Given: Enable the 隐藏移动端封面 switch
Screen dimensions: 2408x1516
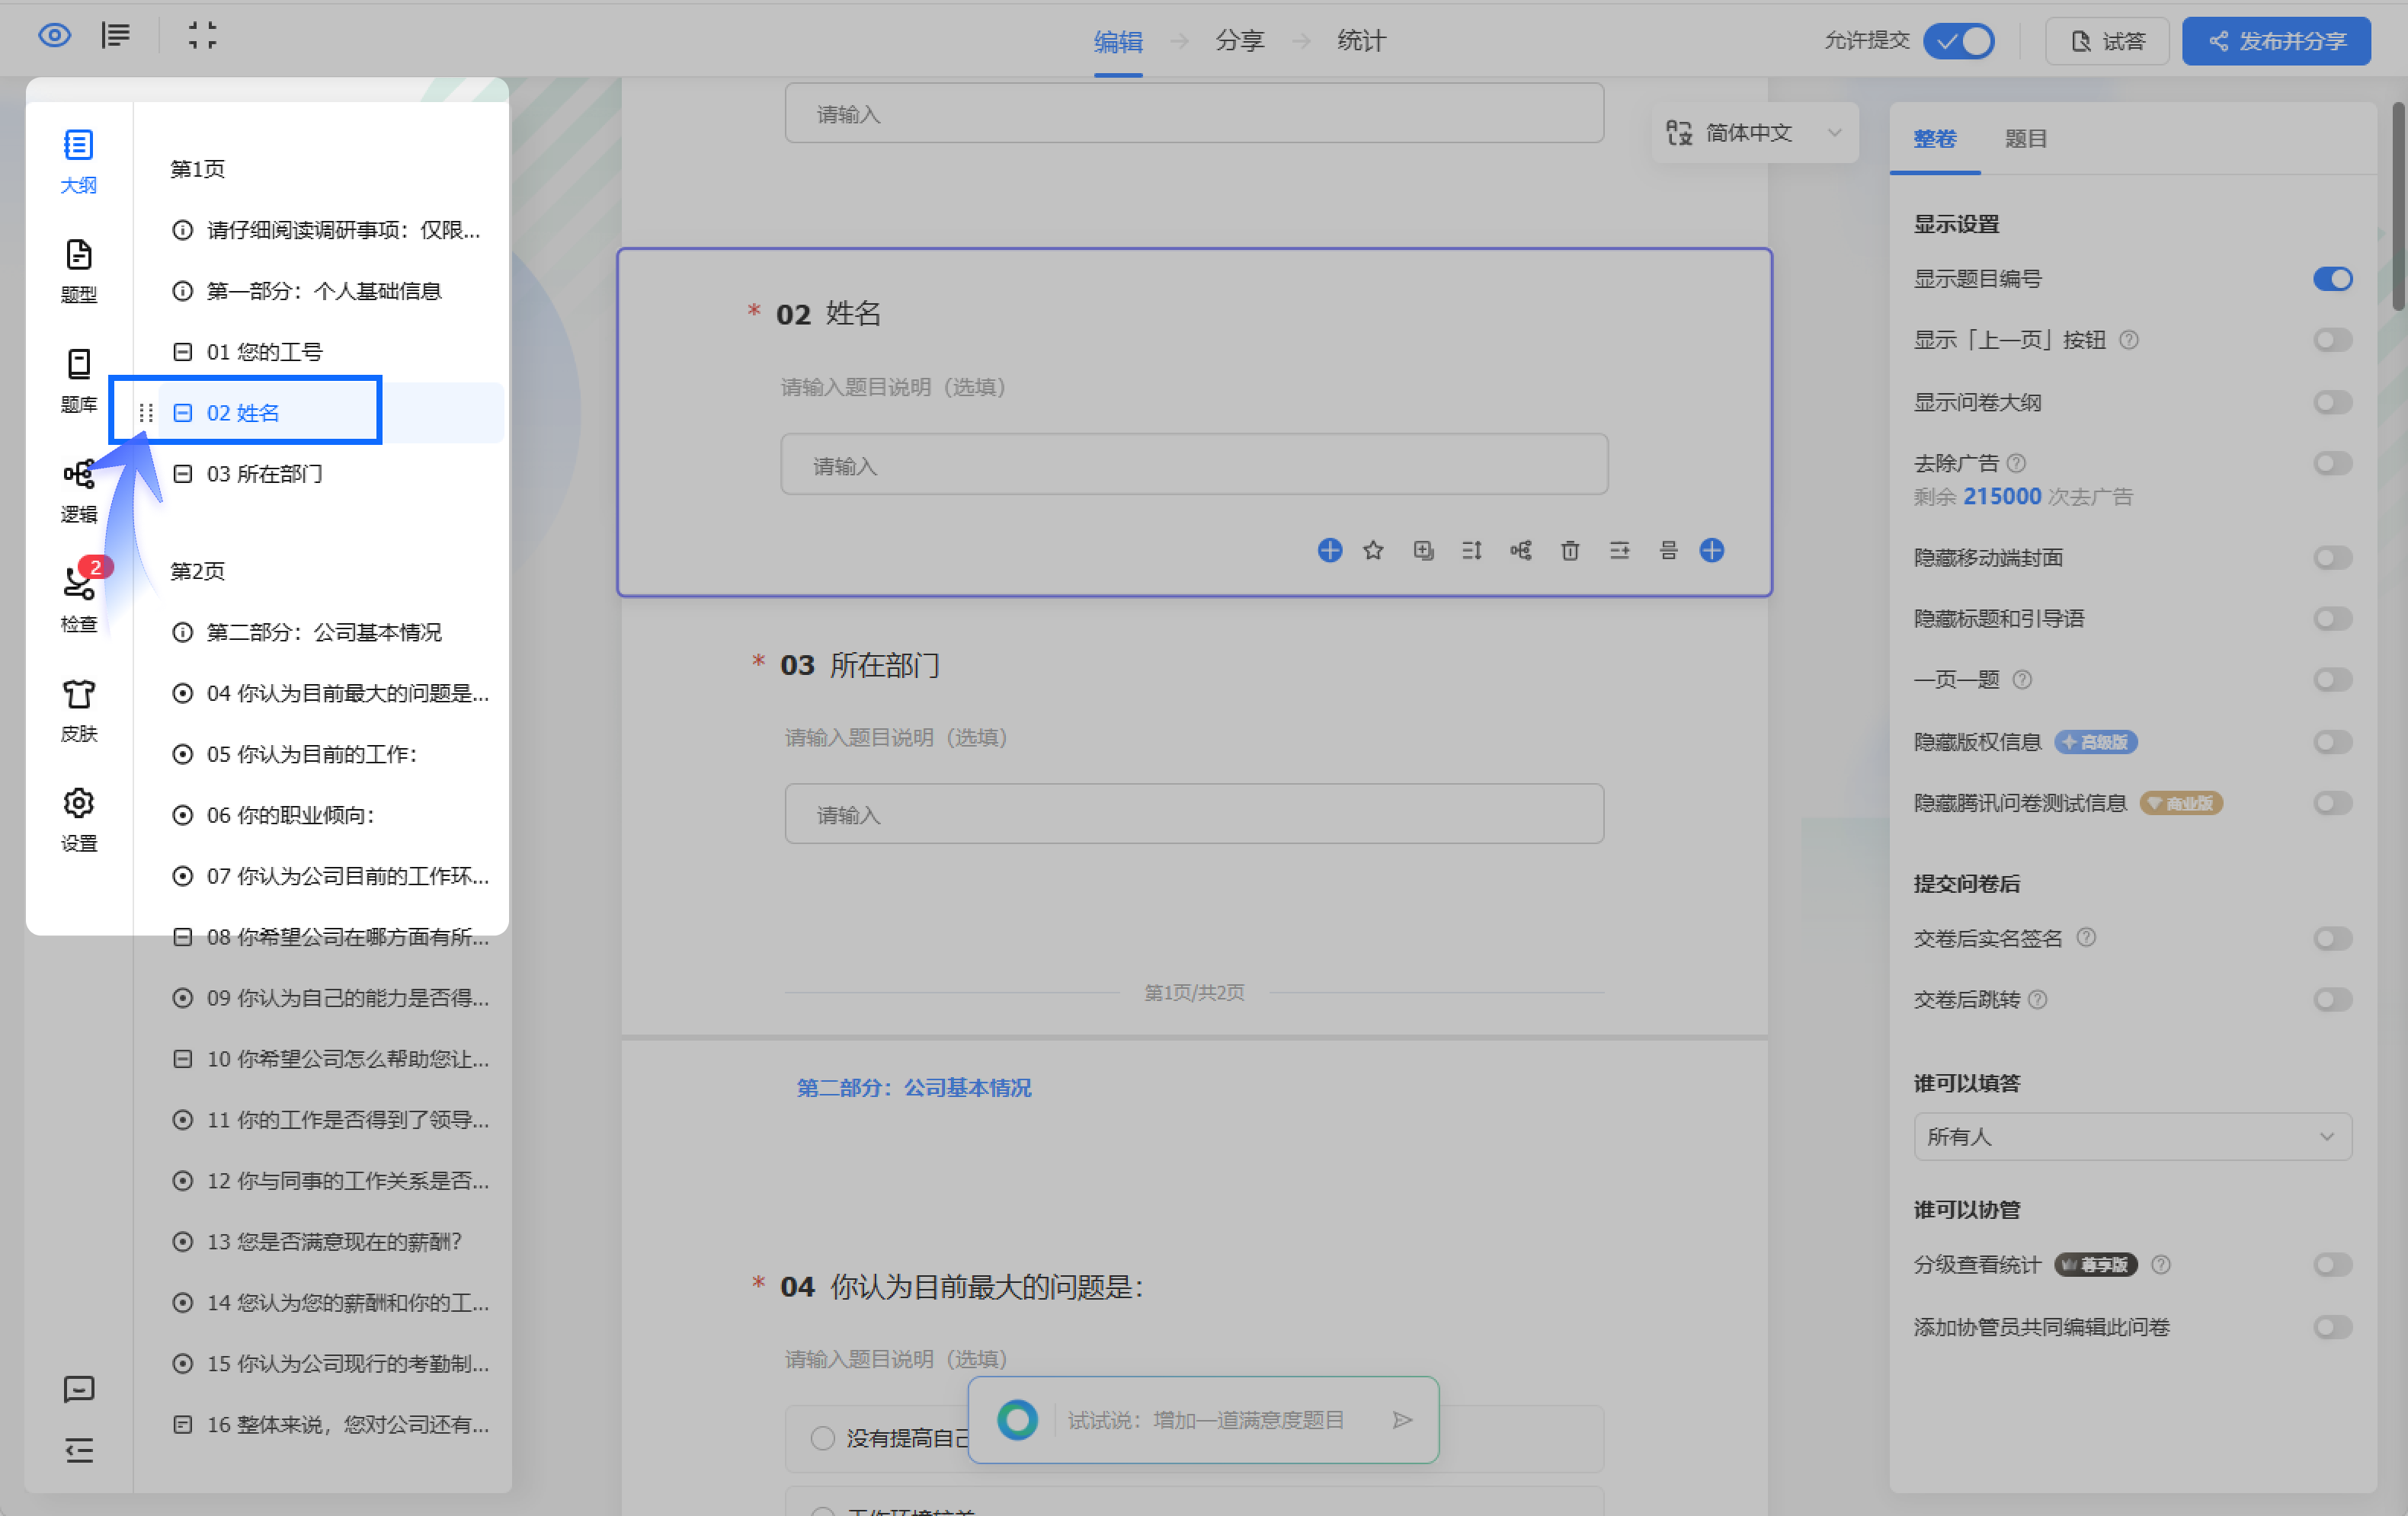Looking at the screenshot, I should [2332, 557].
